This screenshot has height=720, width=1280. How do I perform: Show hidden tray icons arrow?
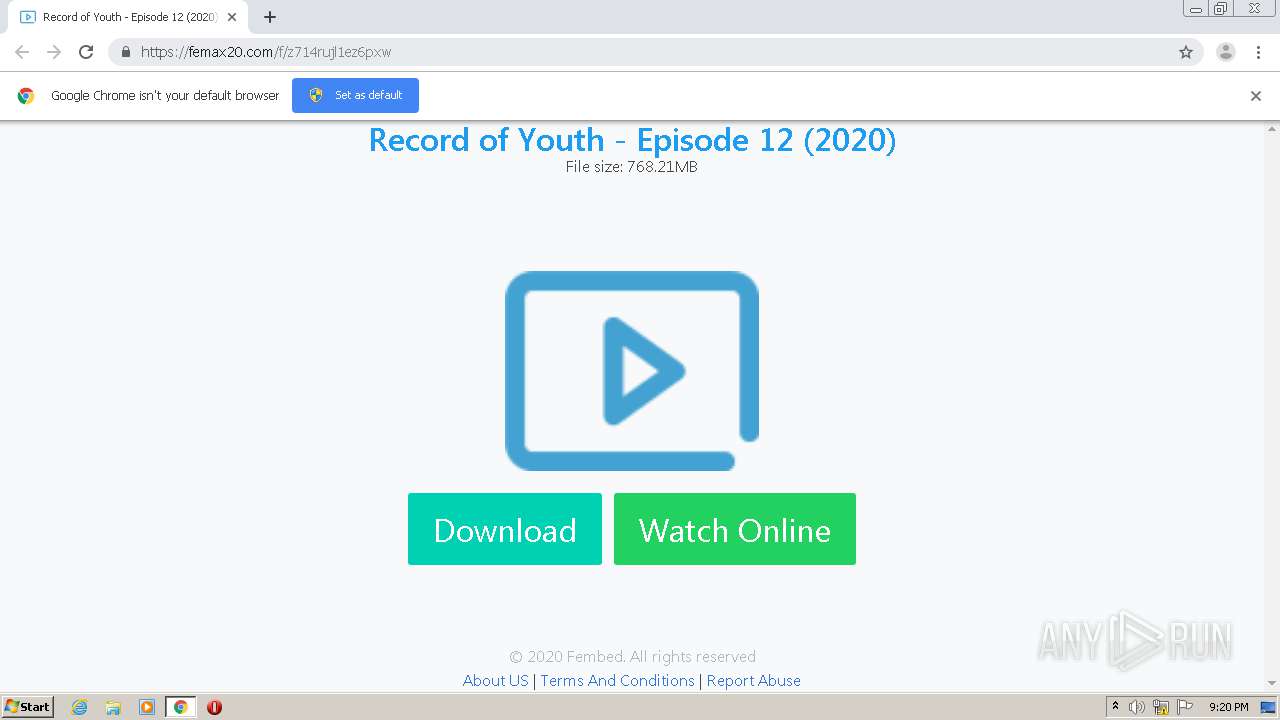[1115, 707]
